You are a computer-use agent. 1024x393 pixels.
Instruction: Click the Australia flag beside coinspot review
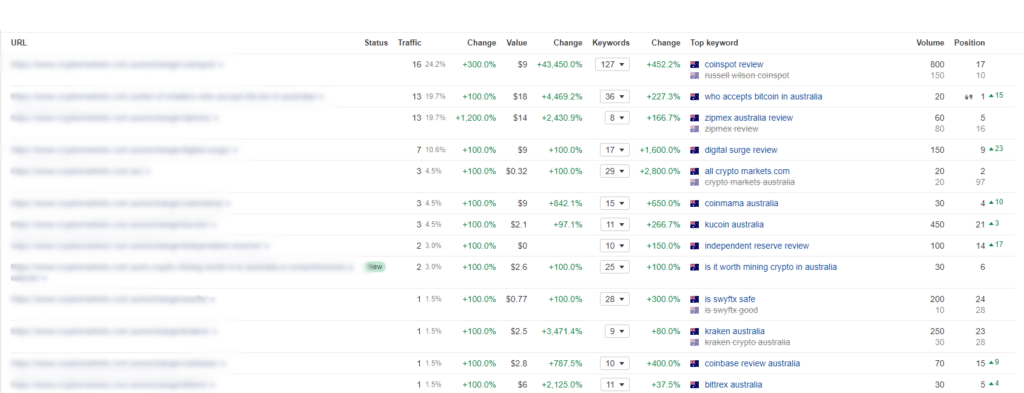point(694,65)
